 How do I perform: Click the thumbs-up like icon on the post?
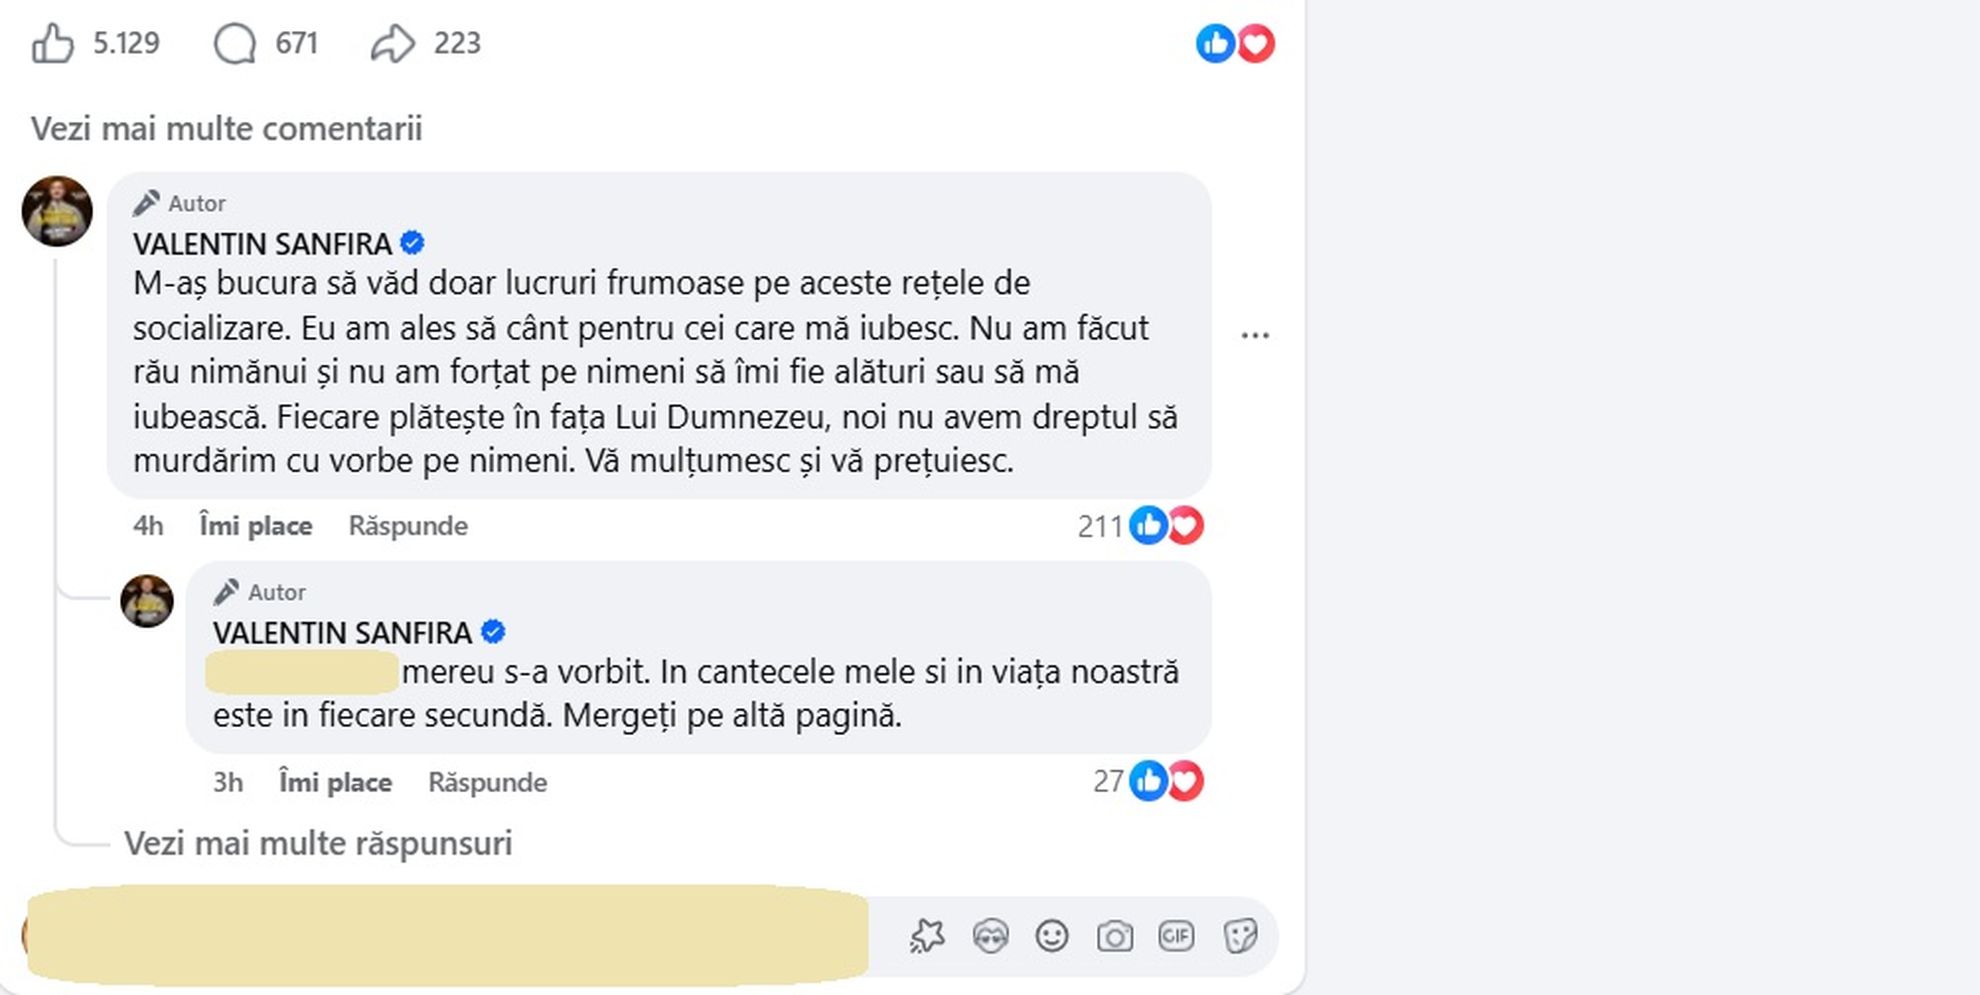pyautogui.click(x=53, y=44)
